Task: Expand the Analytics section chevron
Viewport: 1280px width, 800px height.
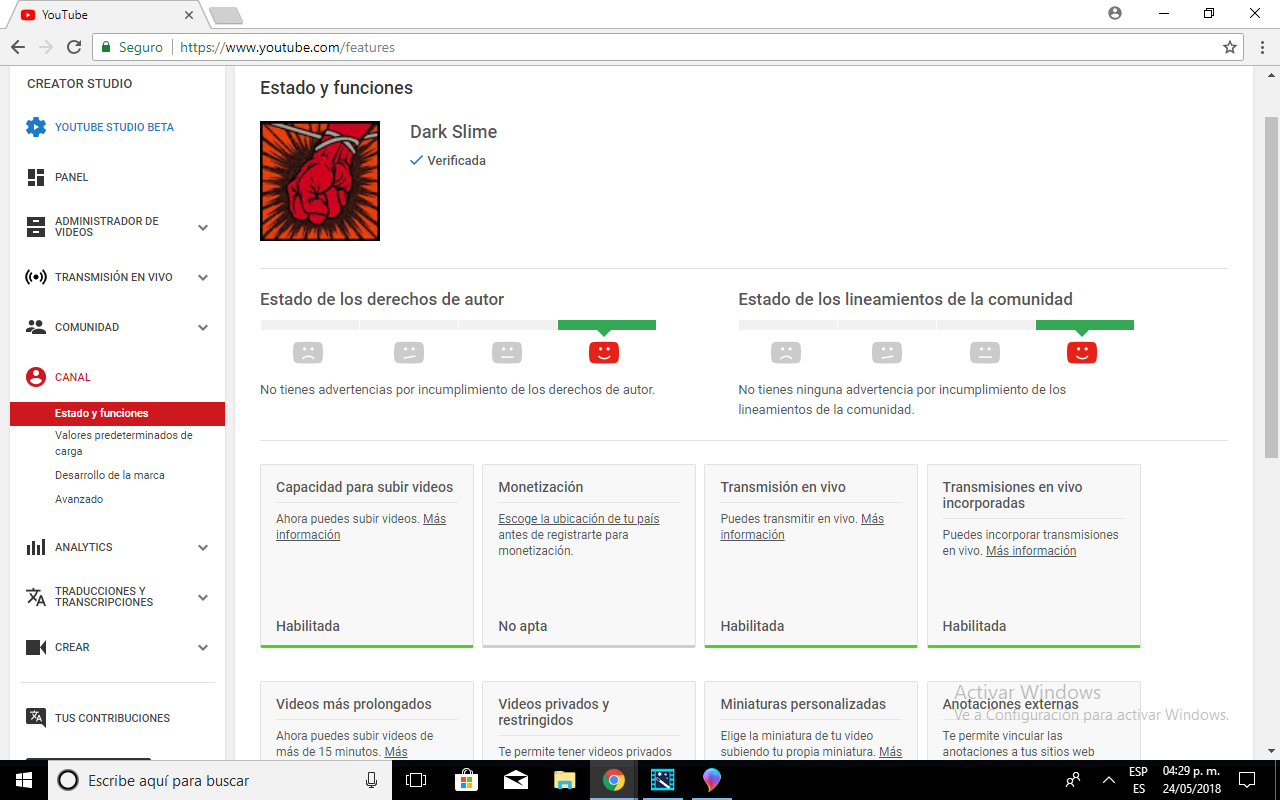Action: point(203,547)
